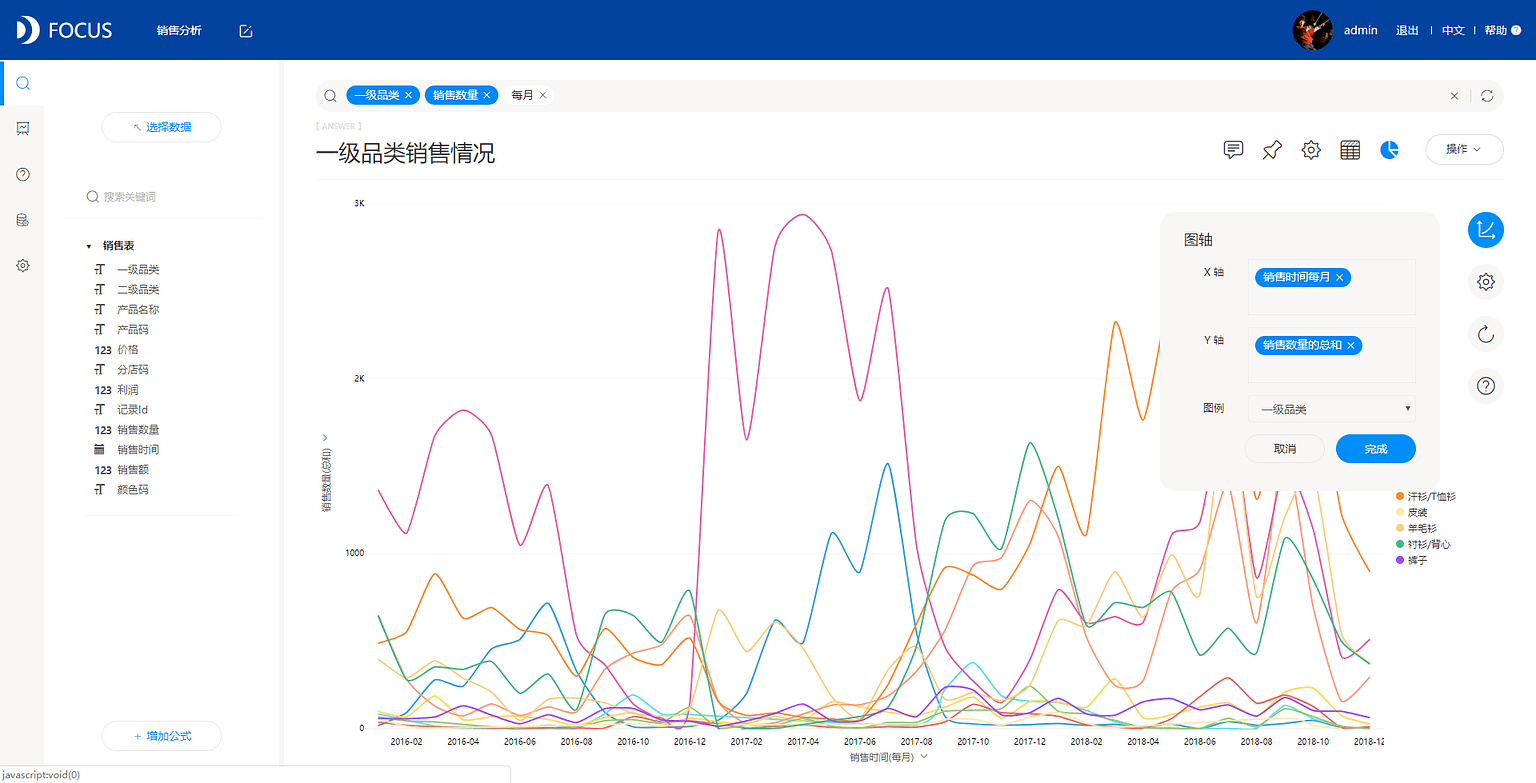
Task: Open the 操作 dropdown
Action: coord(1464,149)
